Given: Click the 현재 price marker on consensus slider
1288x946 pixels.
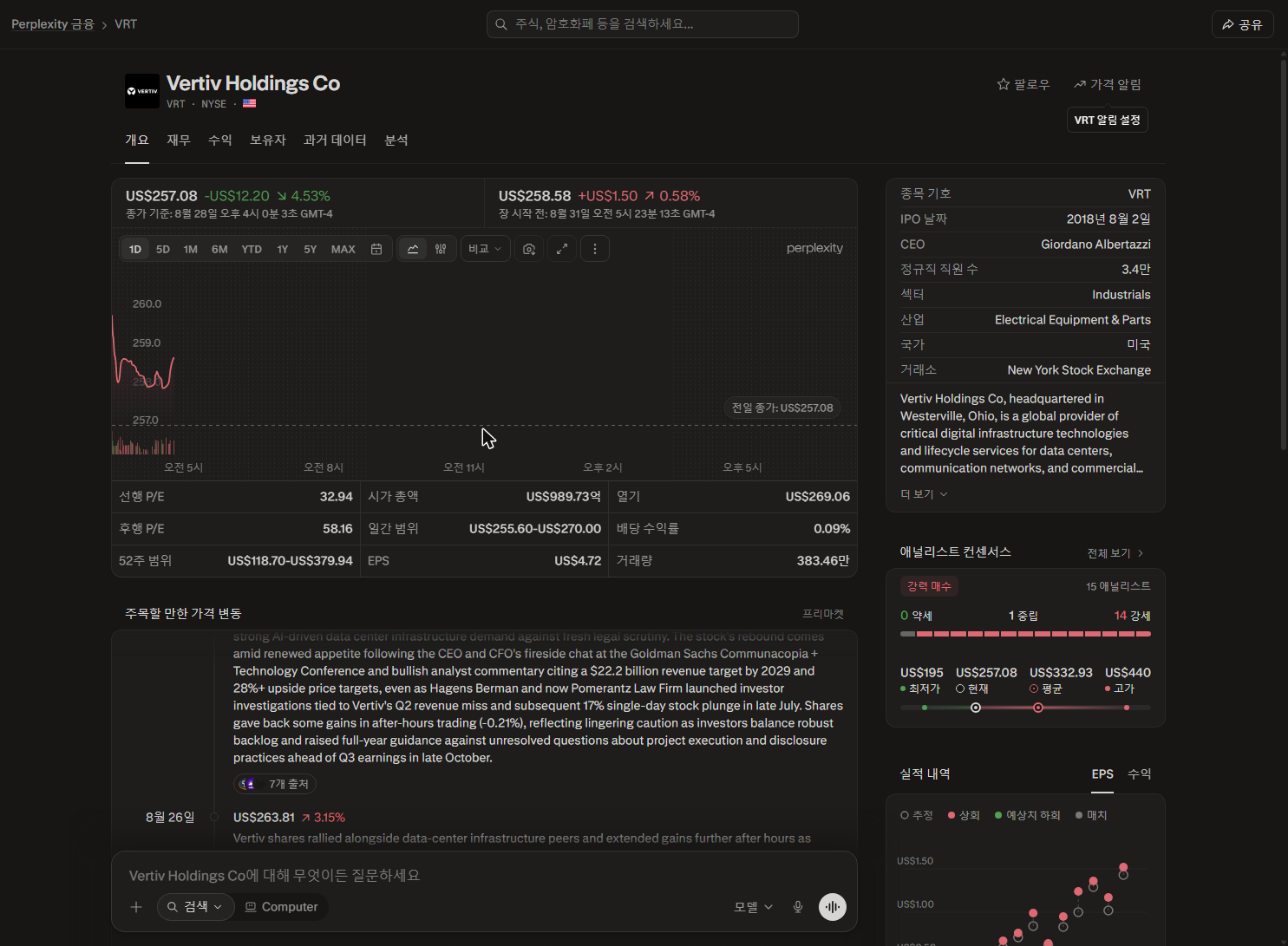Looking at the screenshot, I should pos(976,708).
